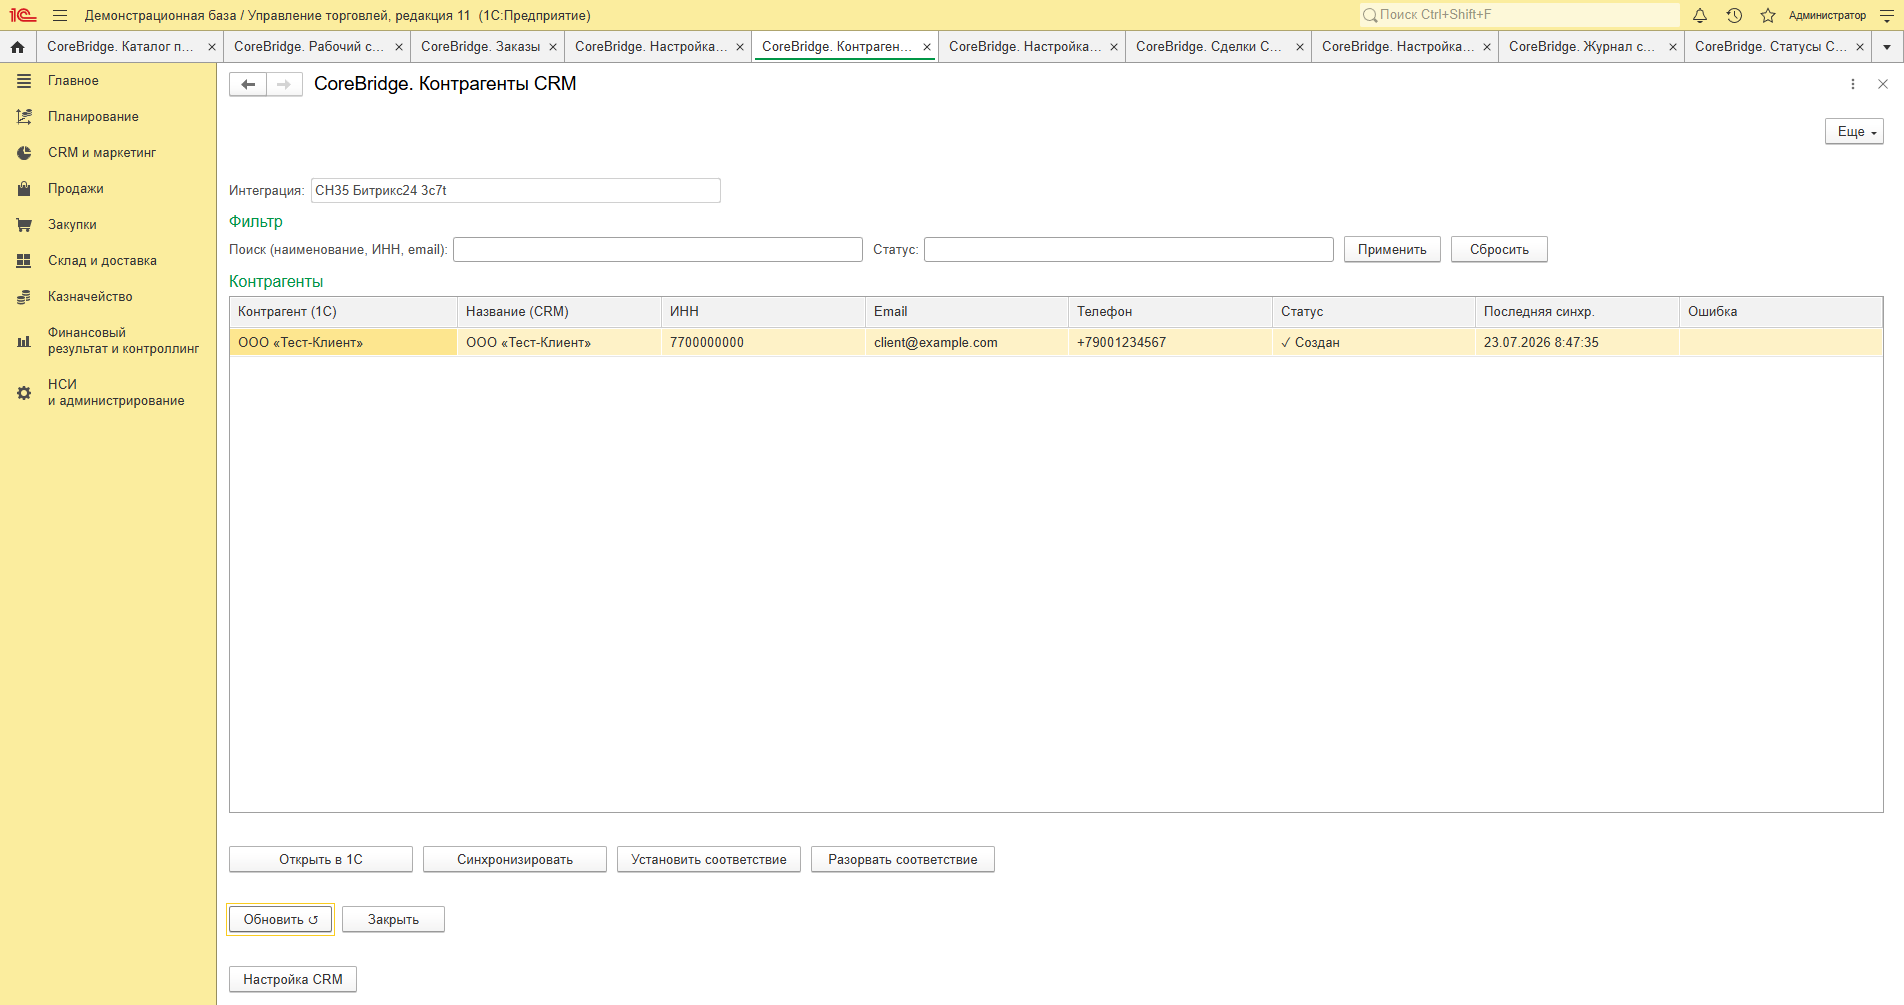
Task: Switch to CoreBridge. Заказы tab
Action: pos(481,47)
